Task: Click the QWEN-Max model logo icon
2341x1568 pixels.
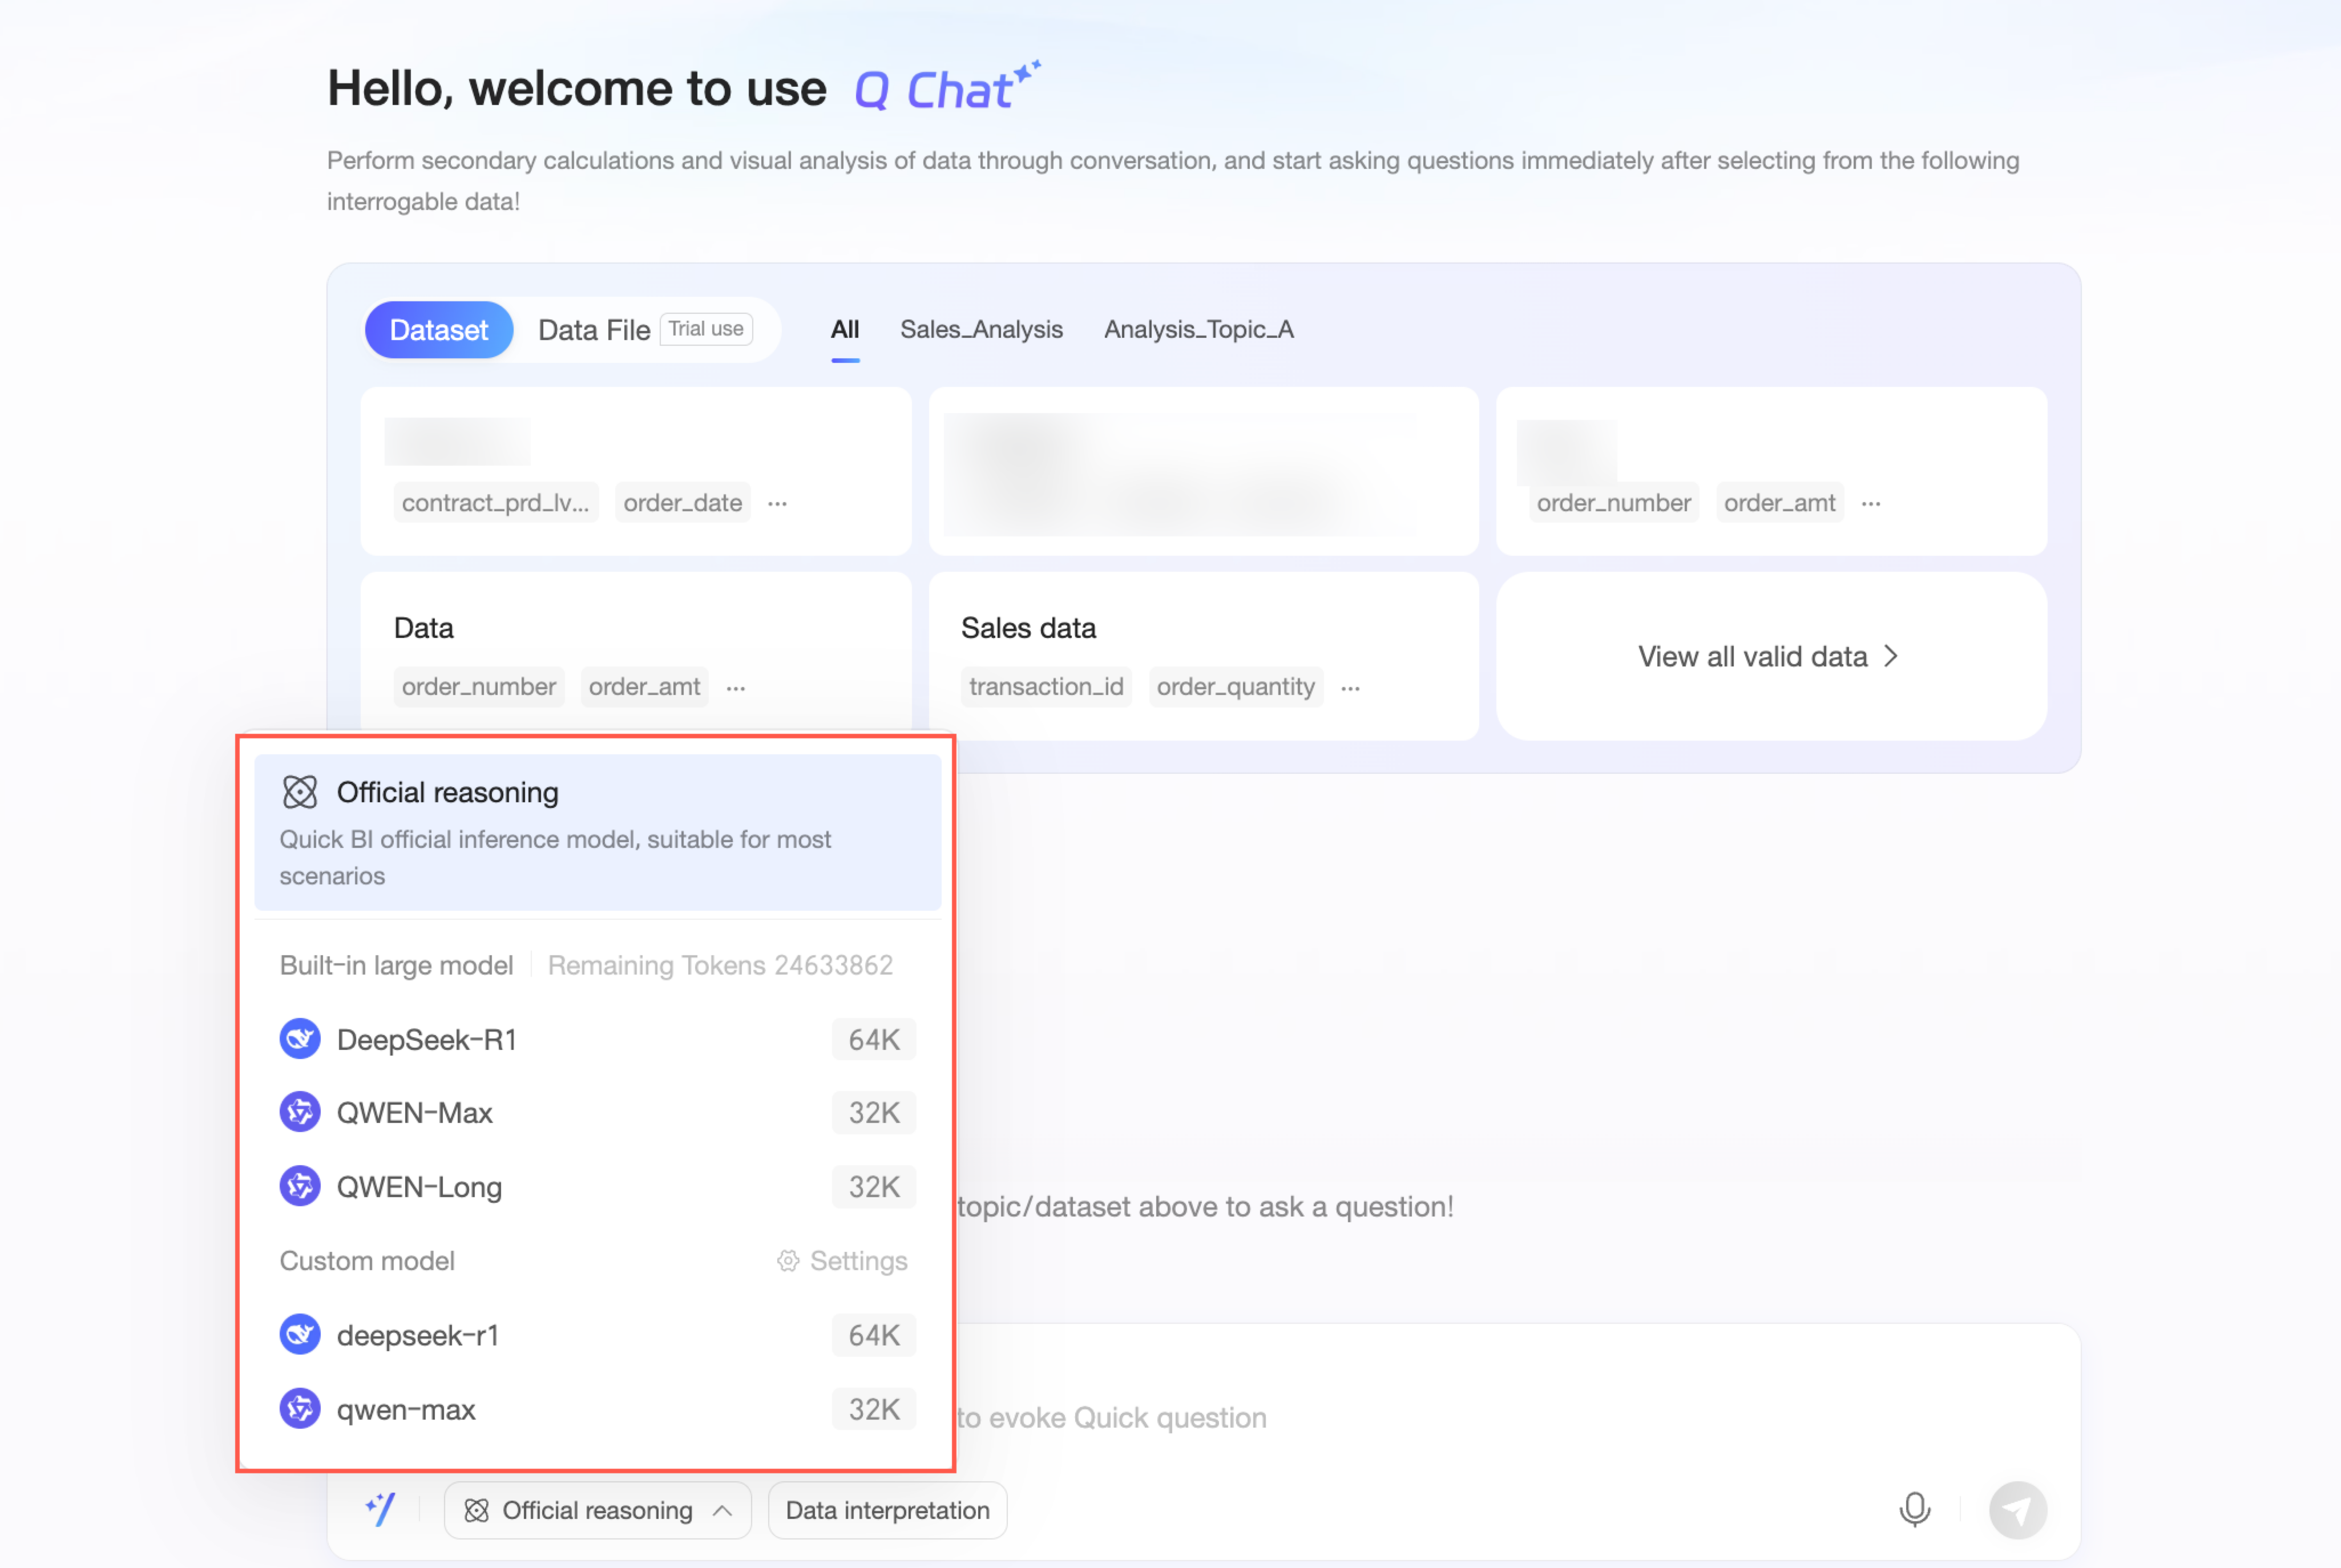Action: coord(300,1112)
